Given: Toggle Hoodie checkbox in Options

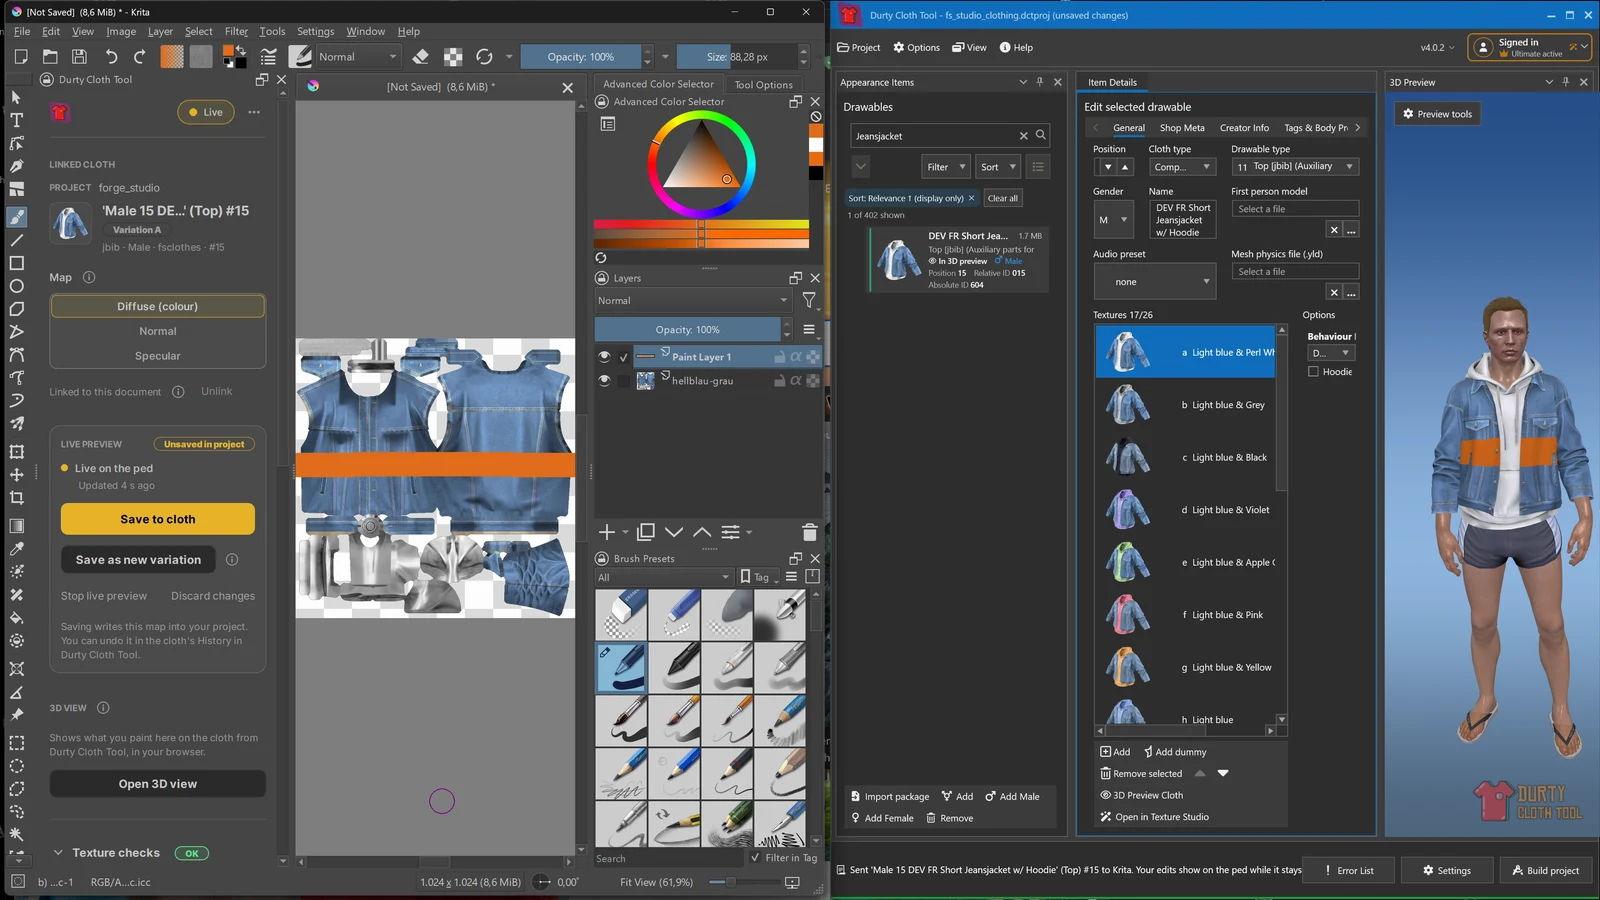Looking at the screenshot, I should click(1313, 372).
